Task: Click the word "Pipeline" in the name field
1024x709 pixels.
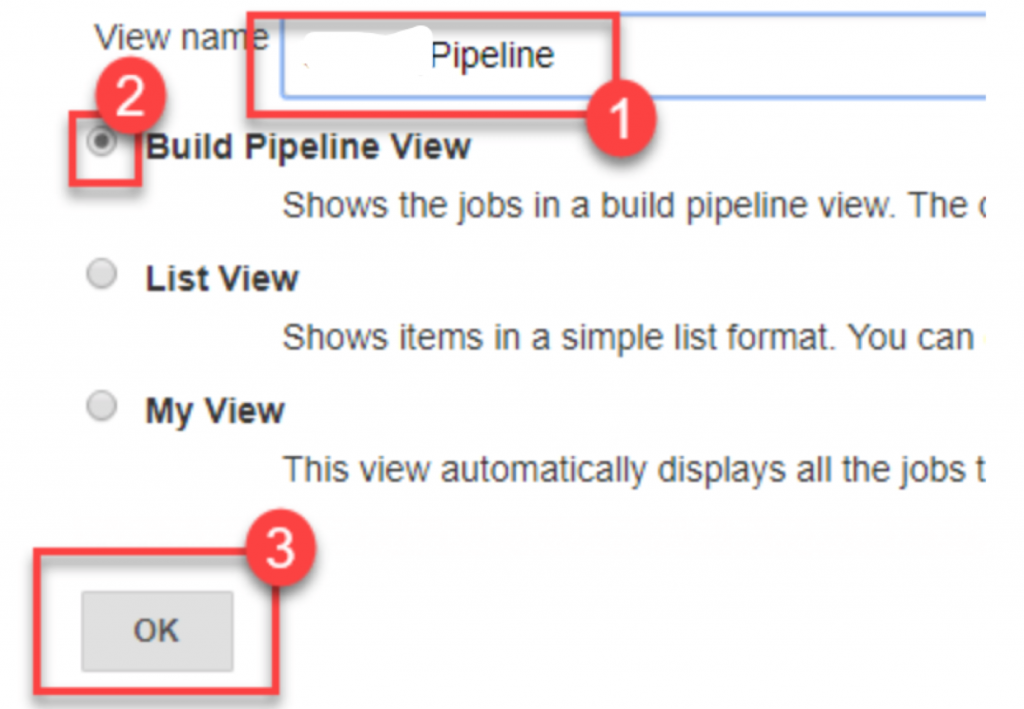Action: (492, 56)
